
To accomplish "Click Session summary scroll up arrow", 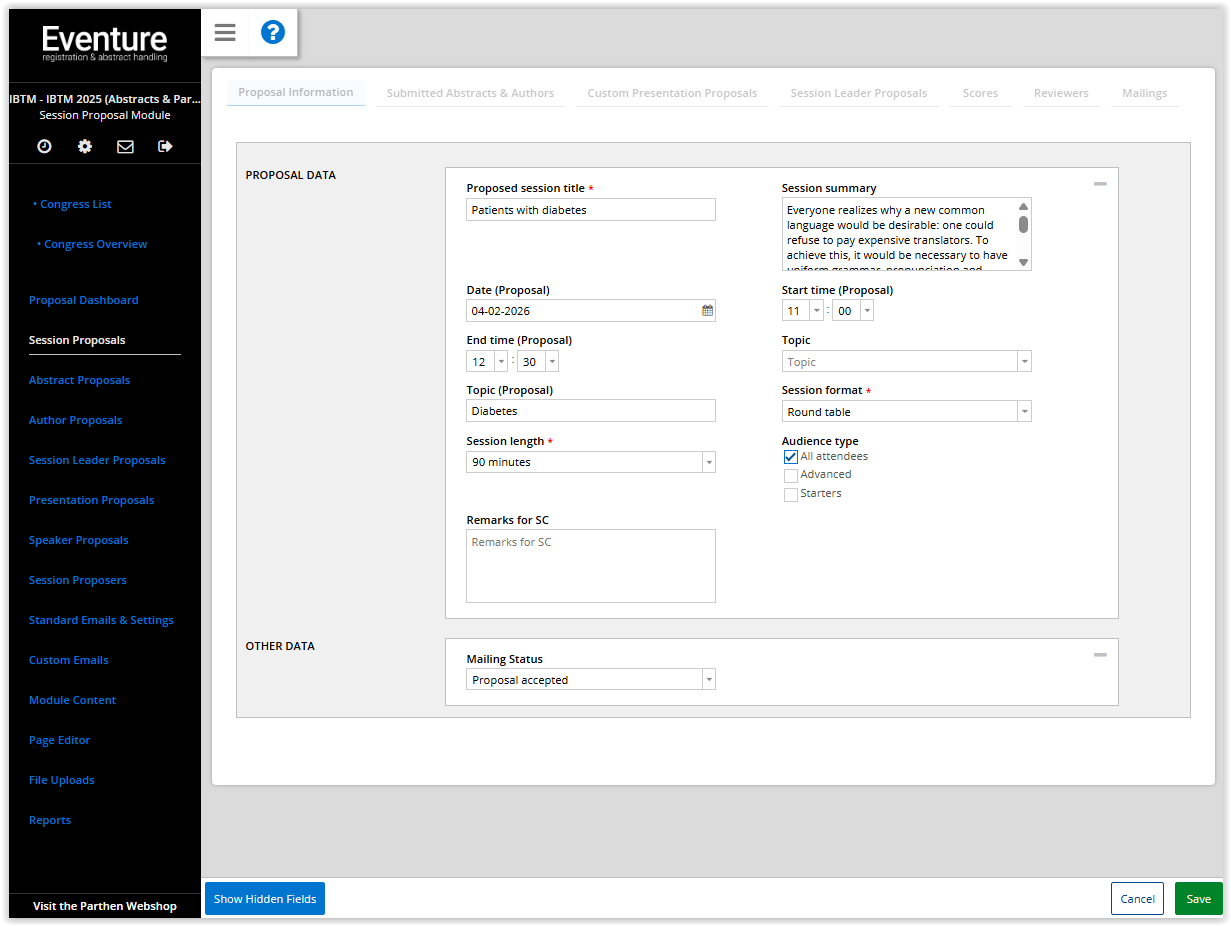I will [x=1024, y=206].
